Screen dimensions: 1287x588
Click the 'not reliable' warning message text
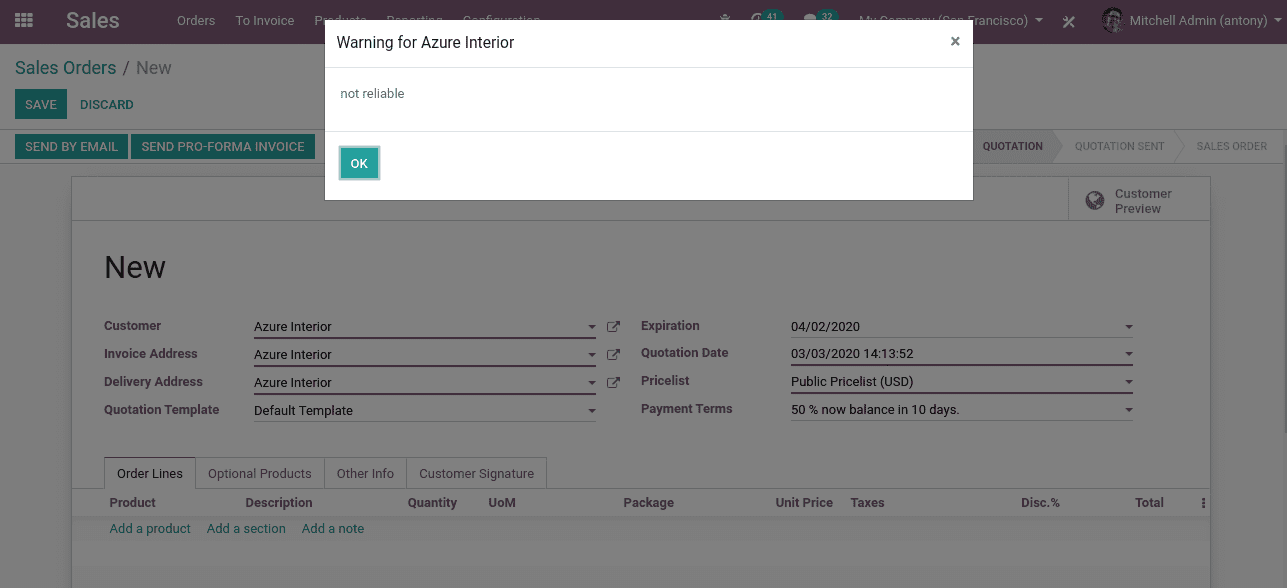click(372, 94)
